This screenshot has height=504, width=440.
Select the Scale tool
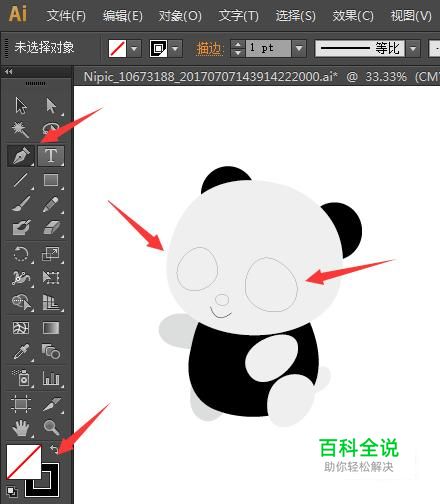coord(51,254)
